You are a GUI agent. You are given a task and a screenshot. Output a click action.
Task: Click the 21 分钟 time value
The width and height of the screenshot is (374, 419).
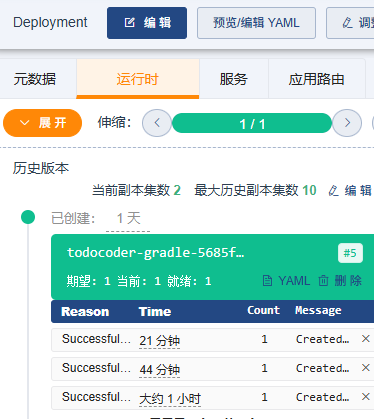coord(160,341)
